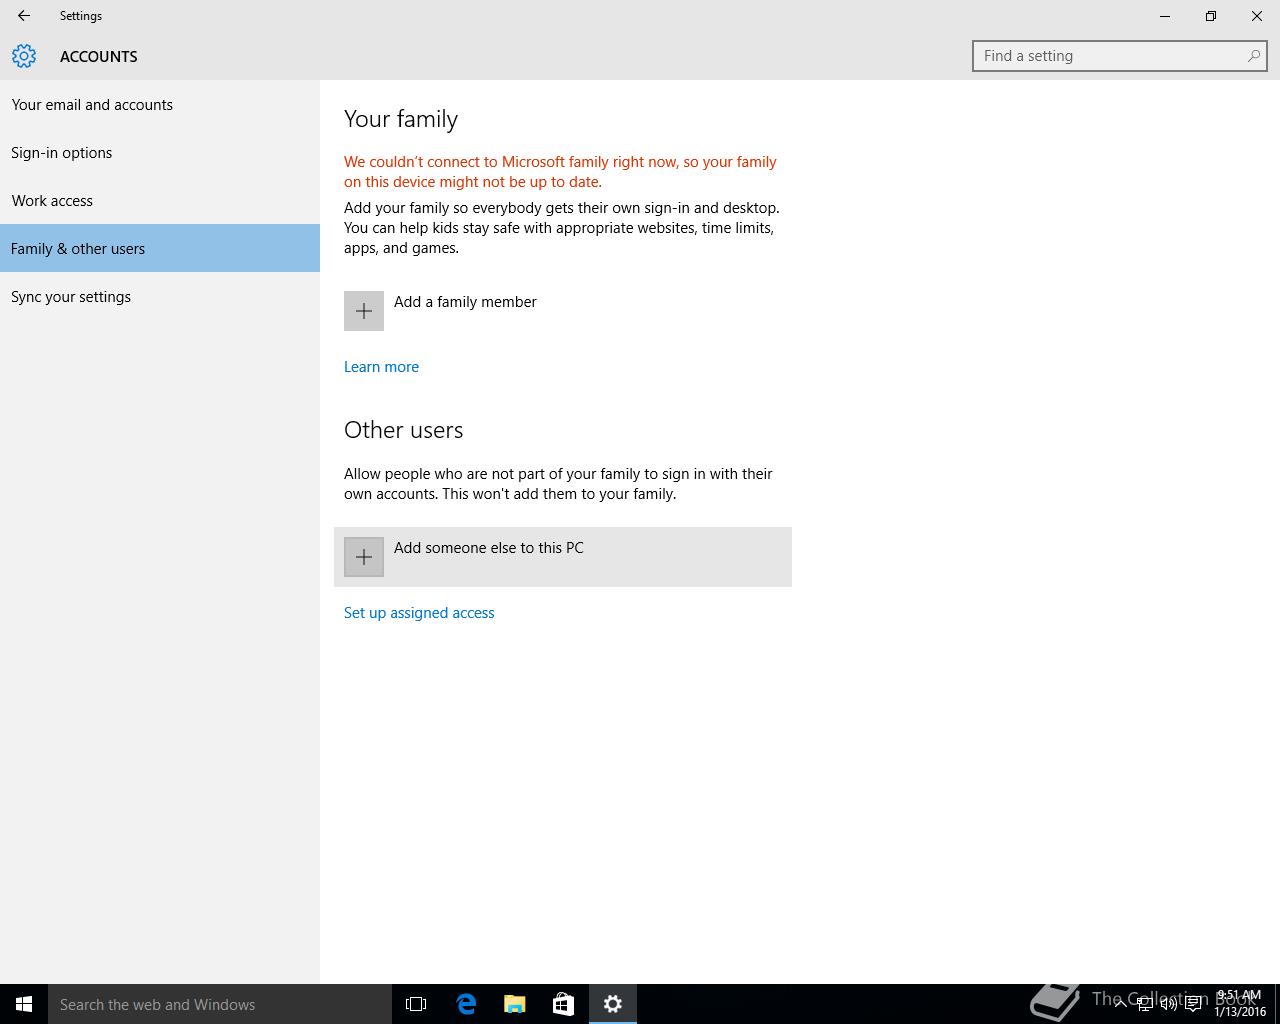
Task: Open Sign-in options
Action: [x=160, y=152]
